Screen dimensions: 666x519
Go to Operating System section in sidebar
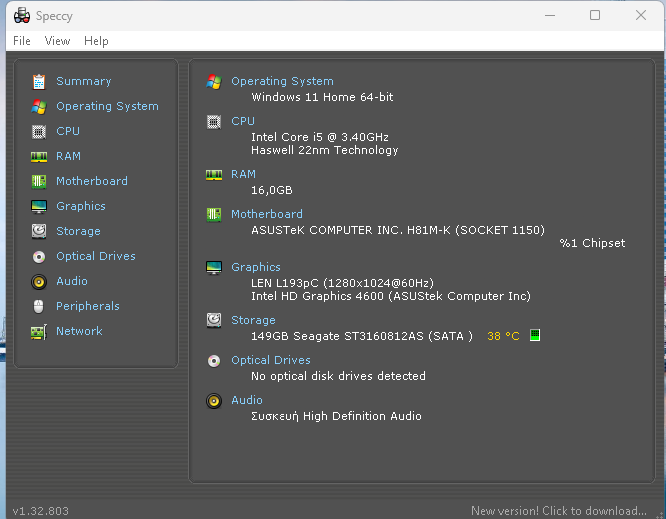pyautogui.click(x=107, y=106)
